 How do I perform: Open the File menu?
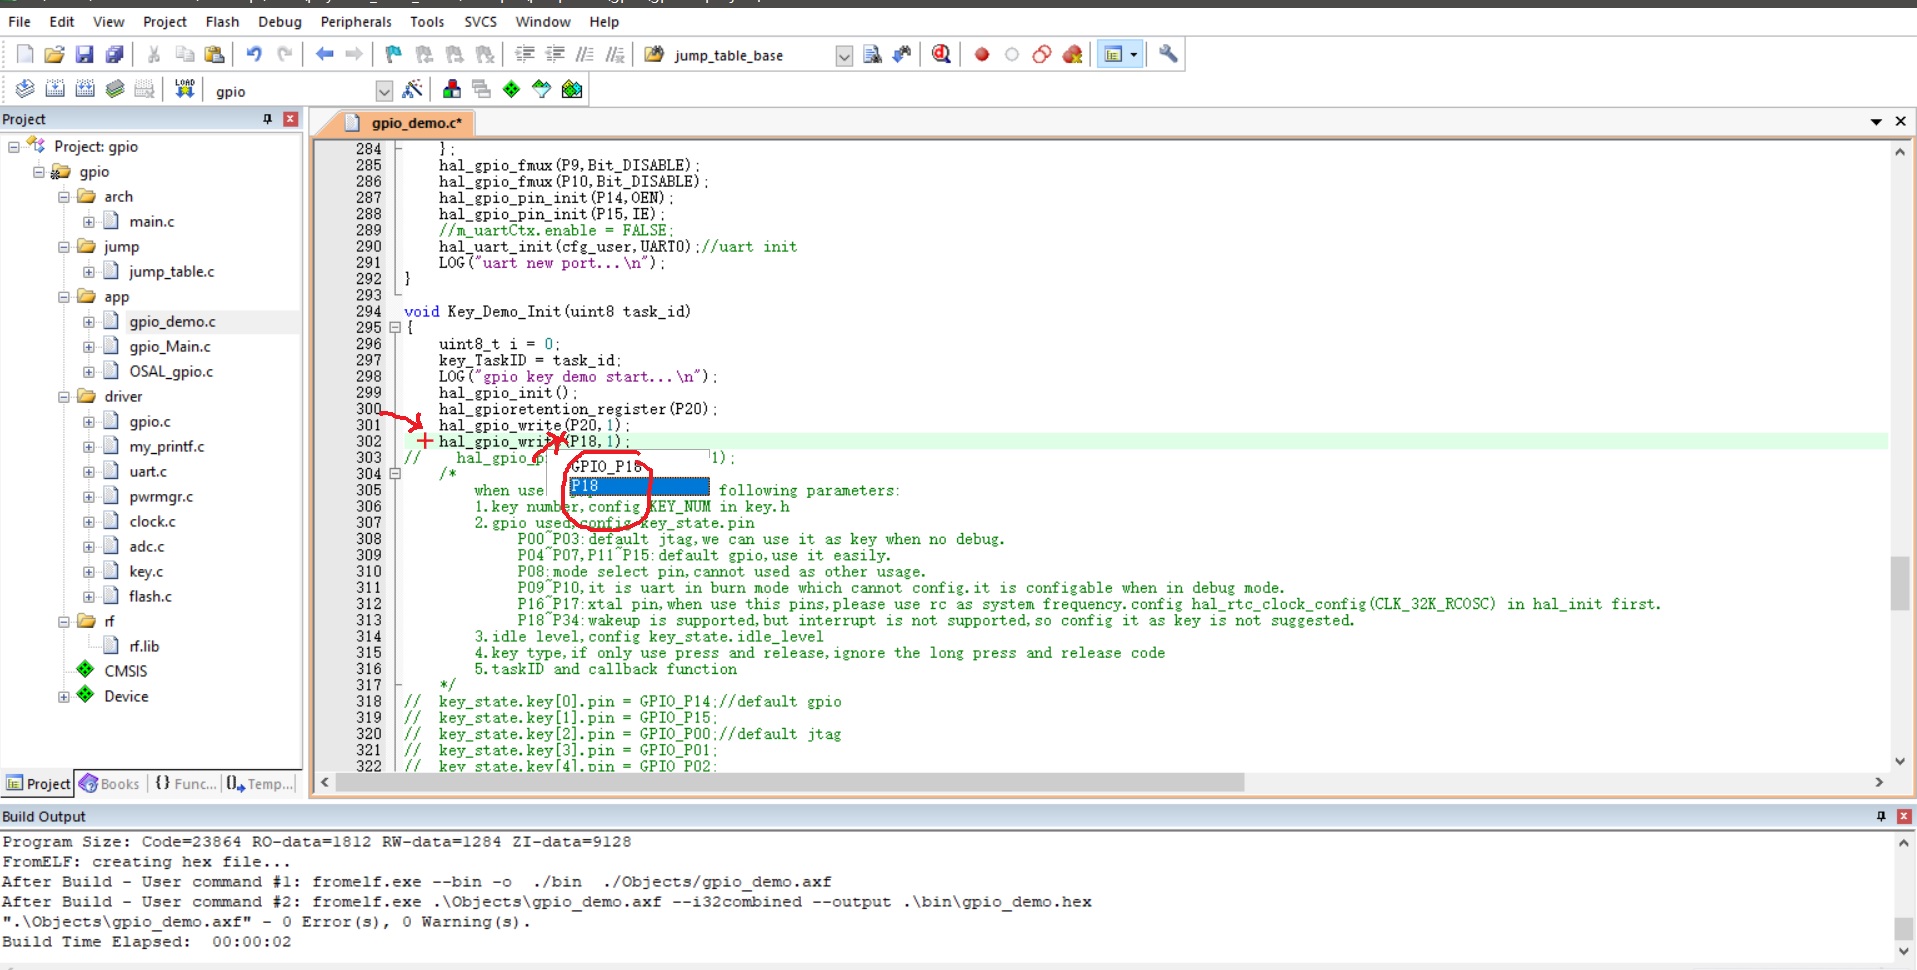coord(19,21)
